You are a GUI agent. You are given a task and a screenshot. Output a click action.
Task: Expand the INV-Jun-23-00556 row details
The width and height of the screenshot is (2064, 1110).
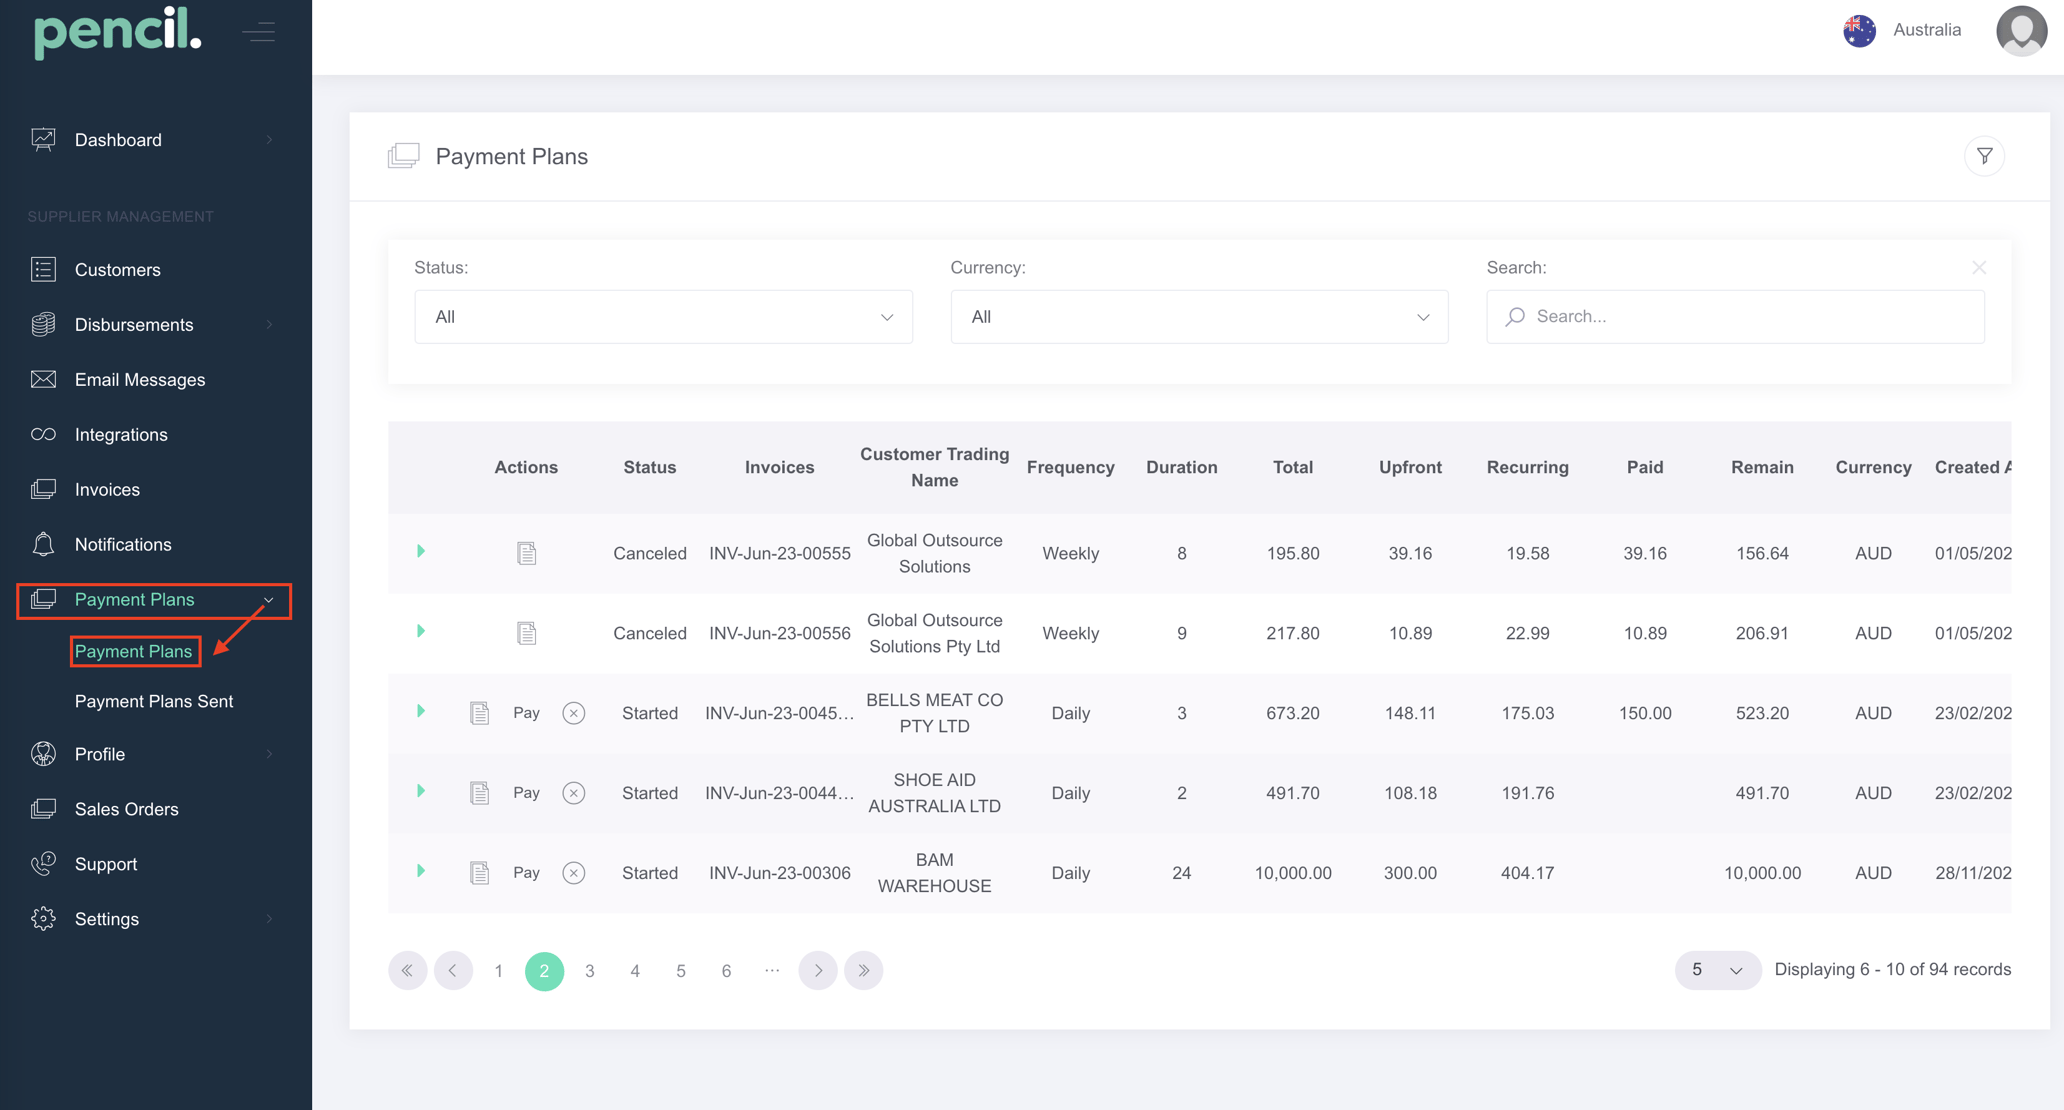[421, 631]
